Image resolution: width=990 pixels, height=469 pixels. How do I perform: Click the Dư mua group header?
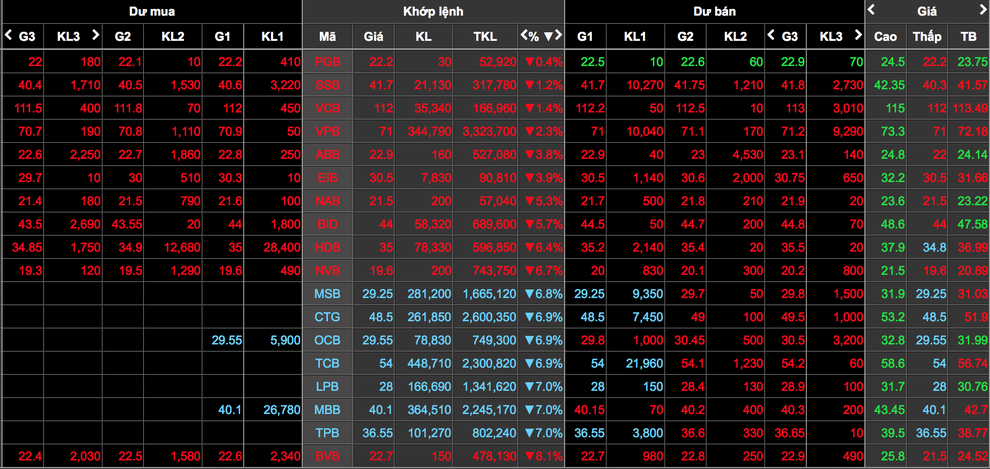pyautogui.click(x=152, y=11)
